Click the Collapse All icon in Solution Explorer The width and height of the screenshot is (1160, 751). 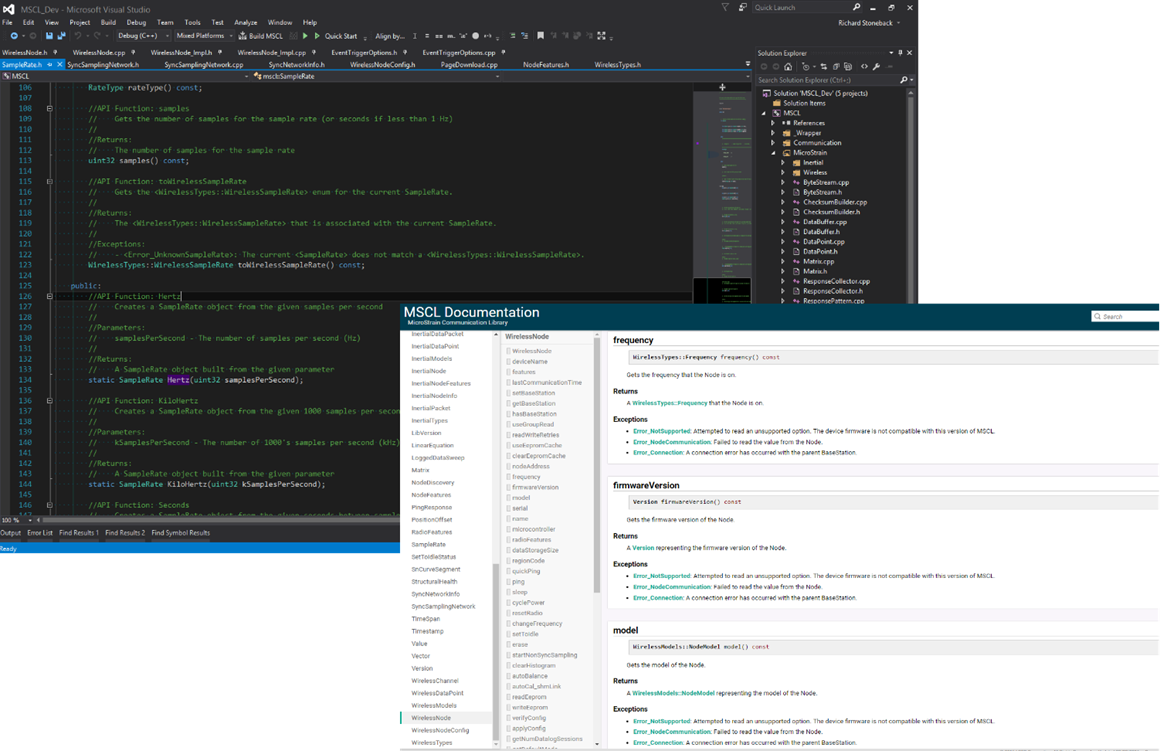pyautogui.click(x=836, y=67)
